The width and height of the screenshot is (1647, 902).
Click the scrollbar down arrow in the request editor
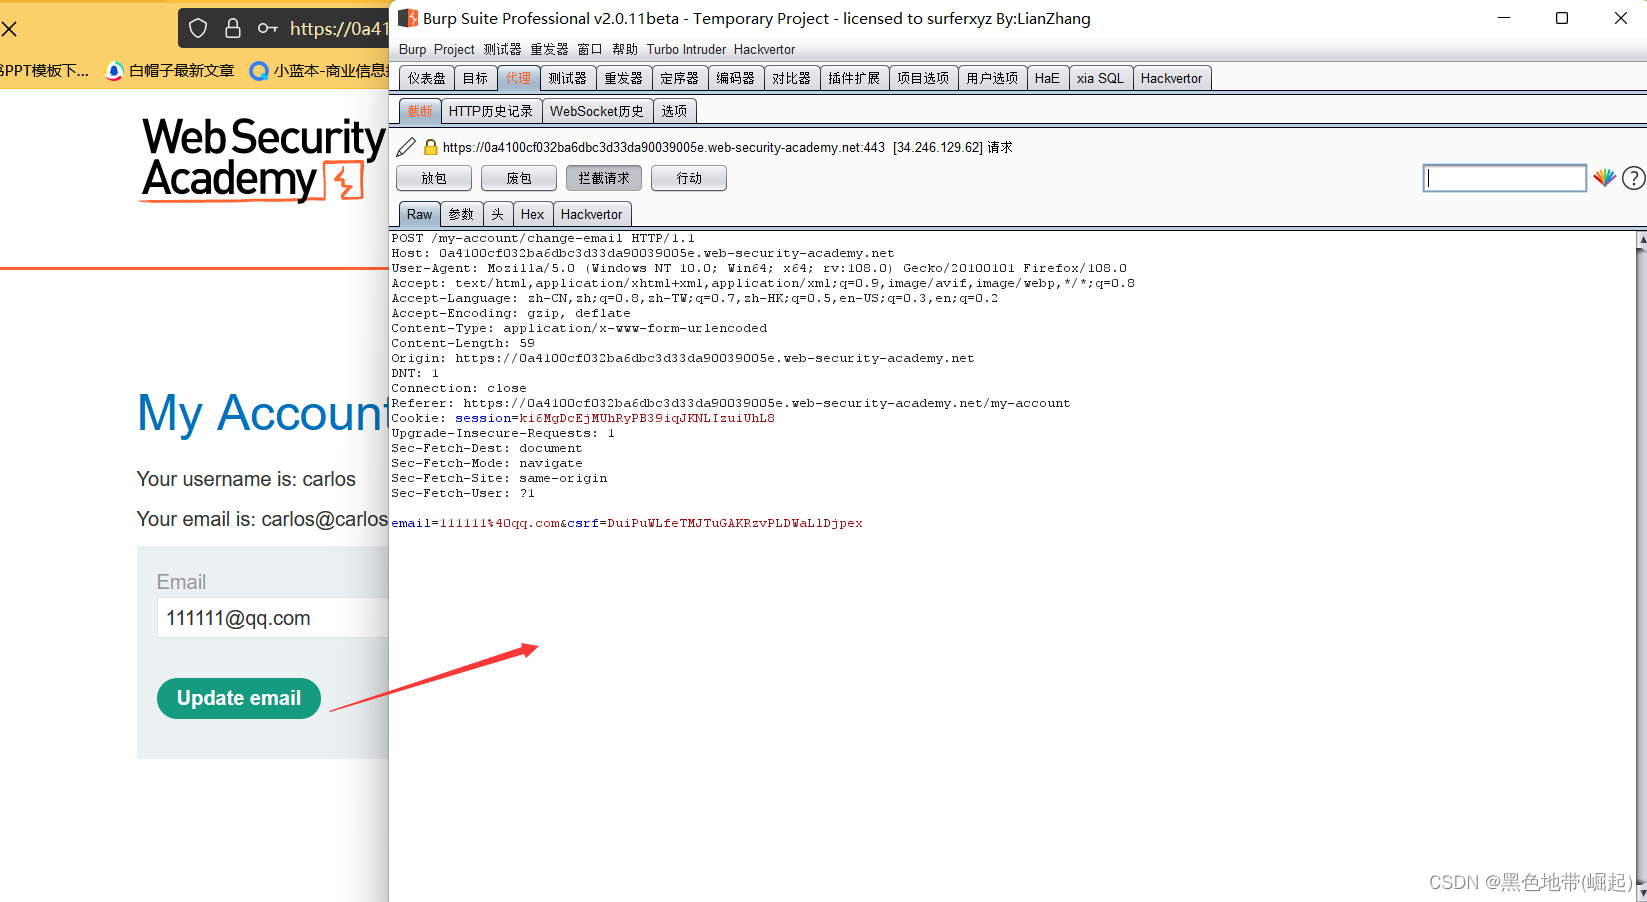(1641, 893)
